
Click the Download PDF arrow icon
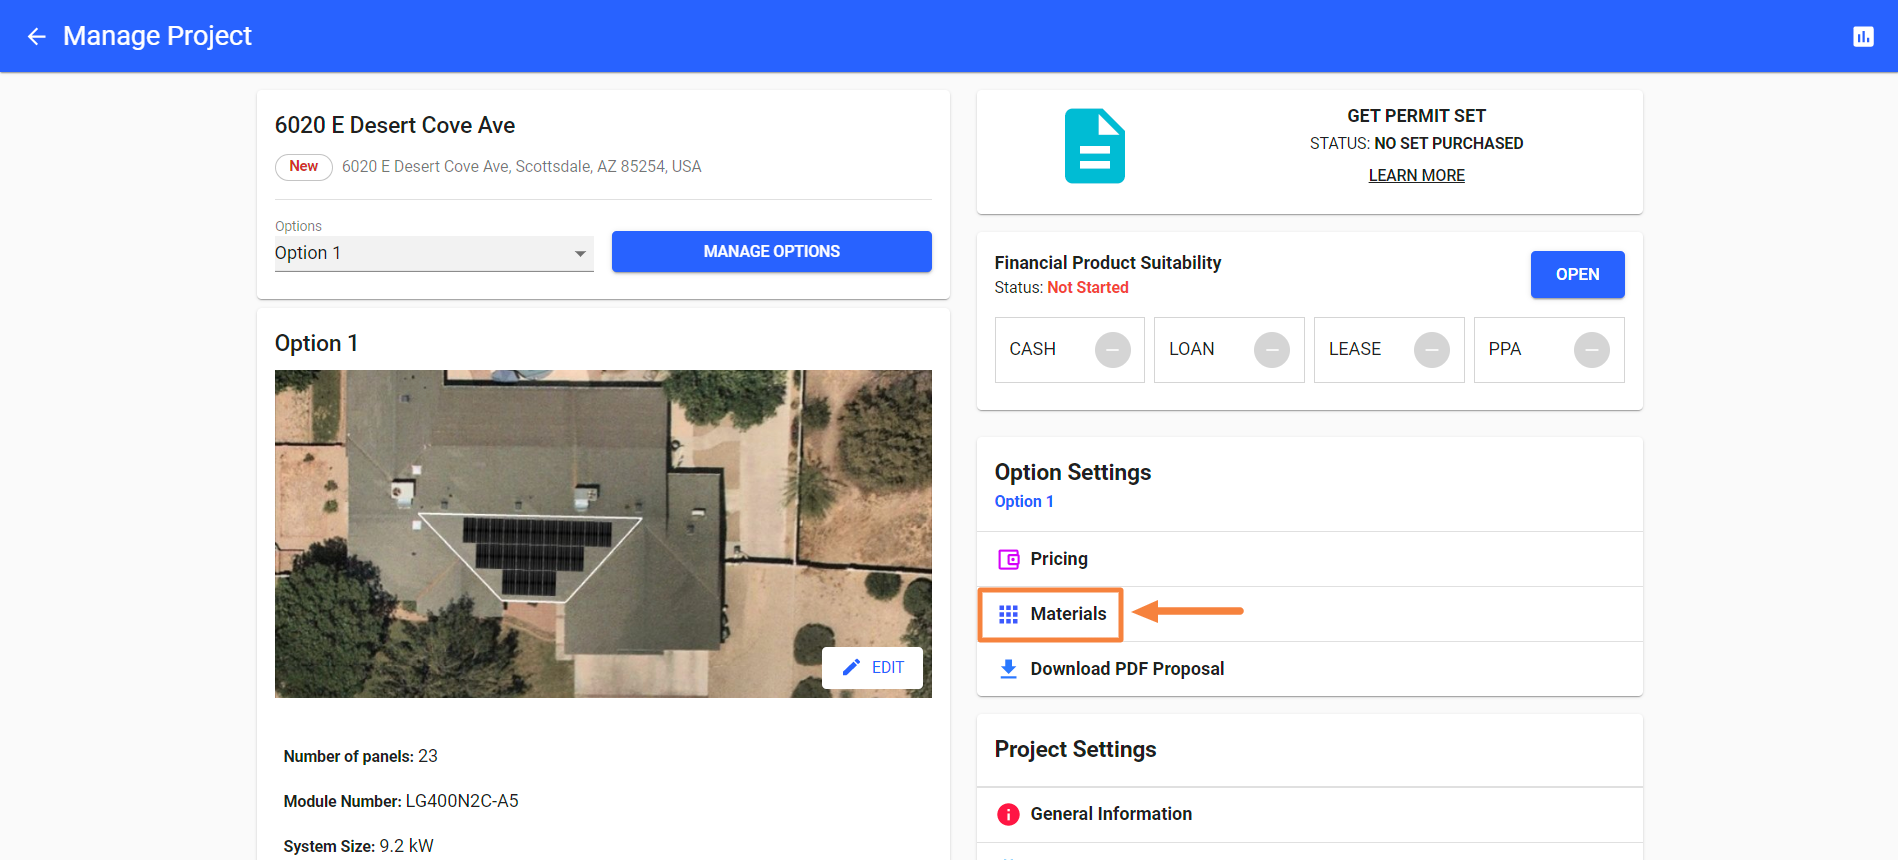1008,669
